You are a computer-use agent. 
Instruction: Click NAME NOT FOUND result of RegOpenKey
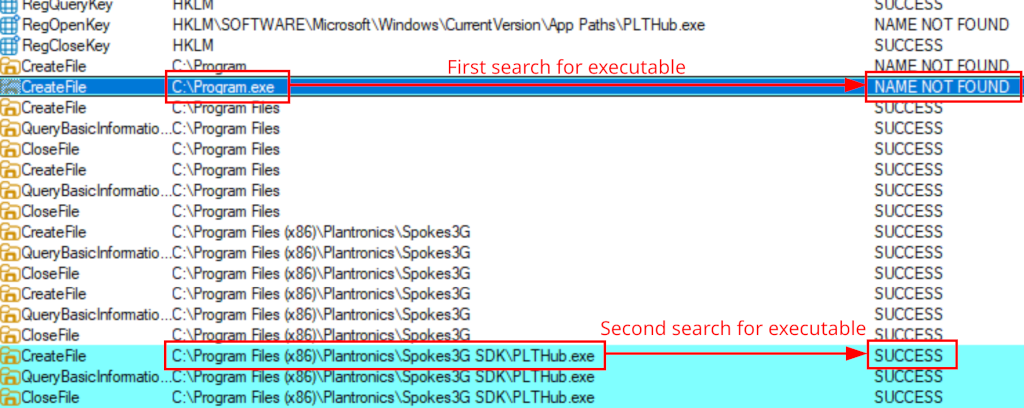click(941, 24)
